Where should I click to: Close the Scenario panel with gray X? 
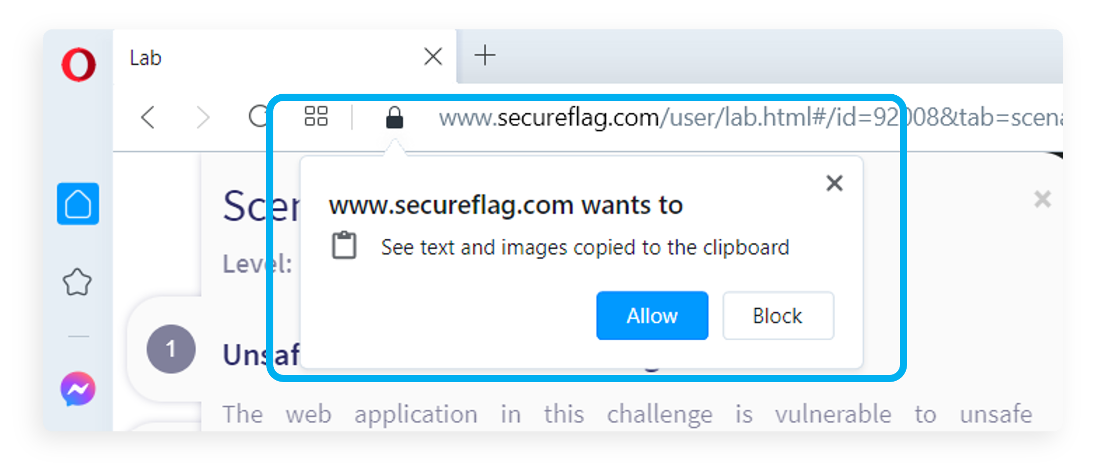click(1042, 200)
